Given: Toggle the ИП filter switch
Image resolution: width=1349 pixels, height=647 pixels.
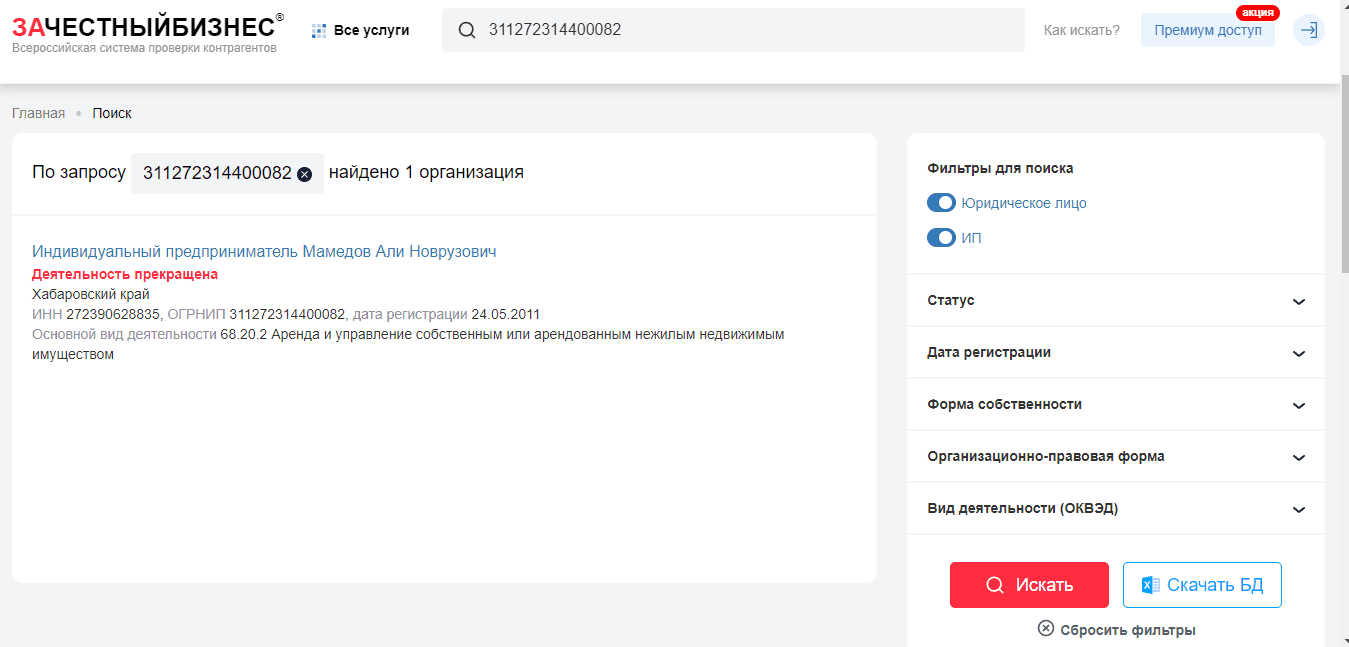Looking at the screenshot, I should pos(941,238).
